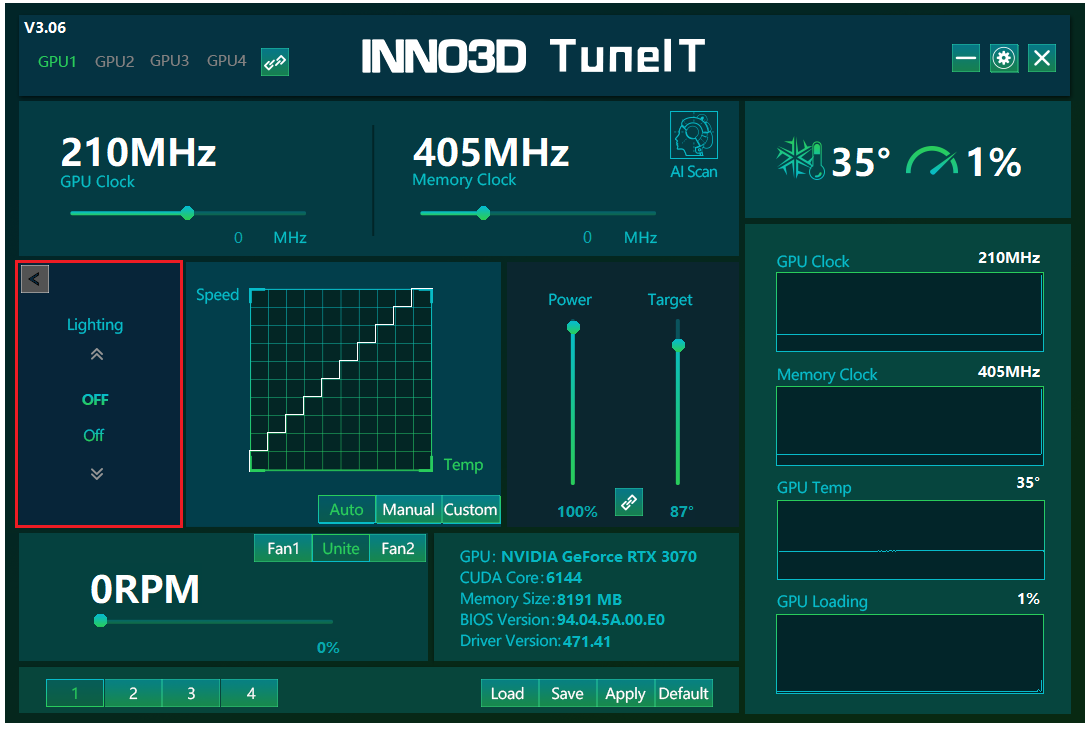This screenshot has width=1091, height=730.
Task: Switch to the GPU3 tab
Action: click(x=169, y=61)
